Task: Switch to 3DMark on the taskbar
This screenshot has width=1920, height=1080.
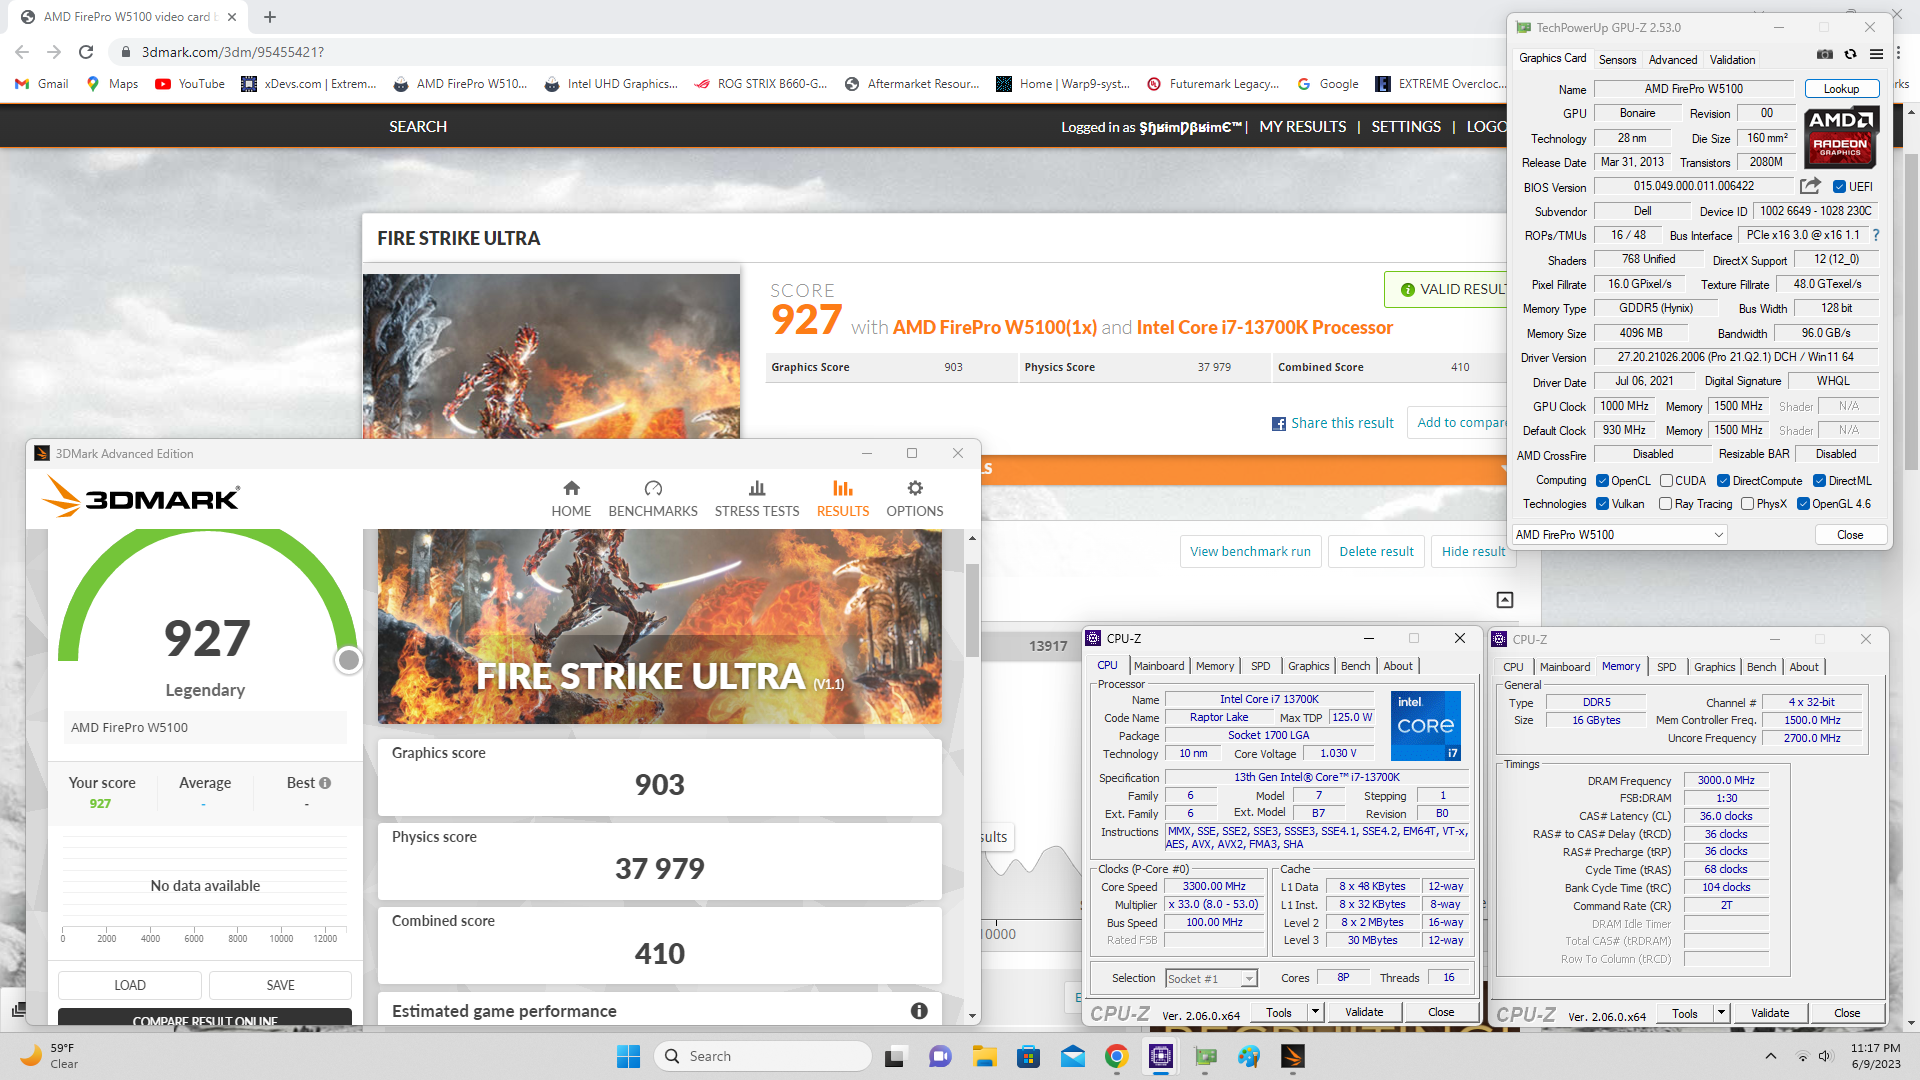Action: pyautogui.click(x=1293, y=1056)
